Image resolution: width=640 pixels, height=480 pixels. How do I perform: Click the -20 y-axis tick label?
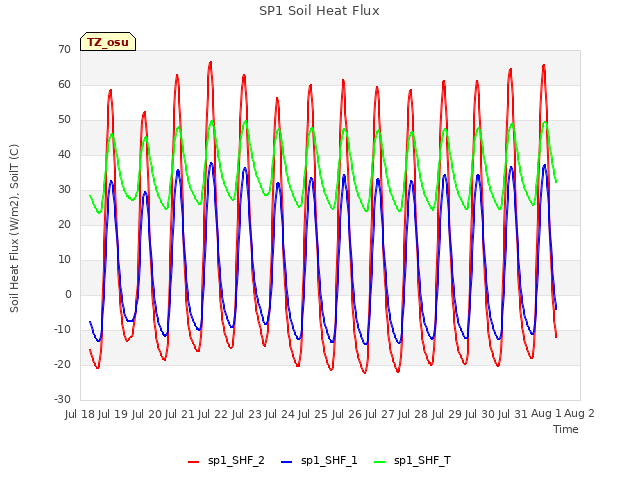pos(62,364)
